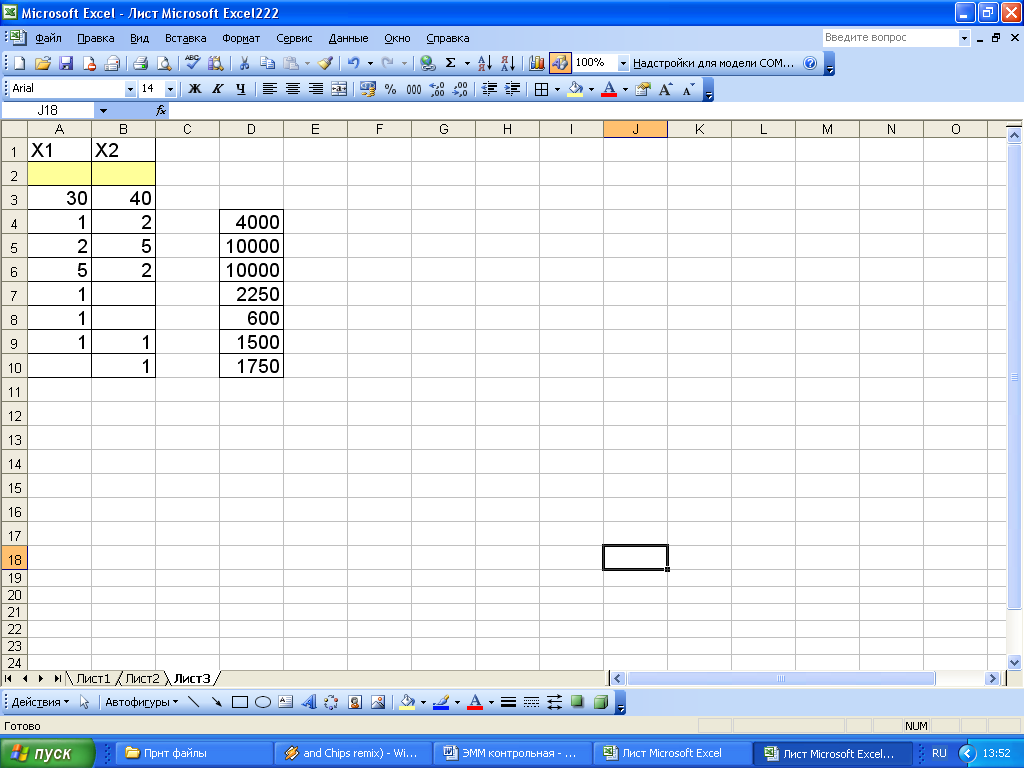This screenshot has height=768, width=1024.
Task: Open the zoom dropdown showing 100%
Action: (x=623, y=63)
